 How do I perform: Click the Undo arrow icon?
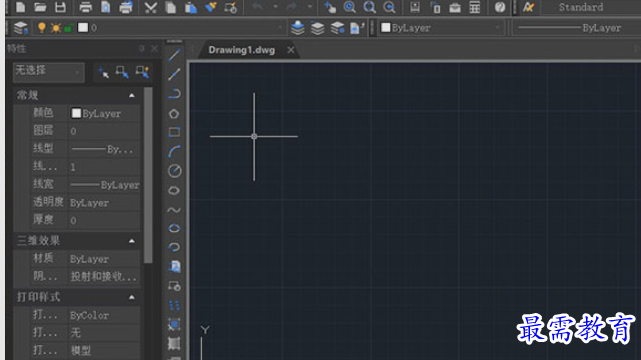(258, 7)
